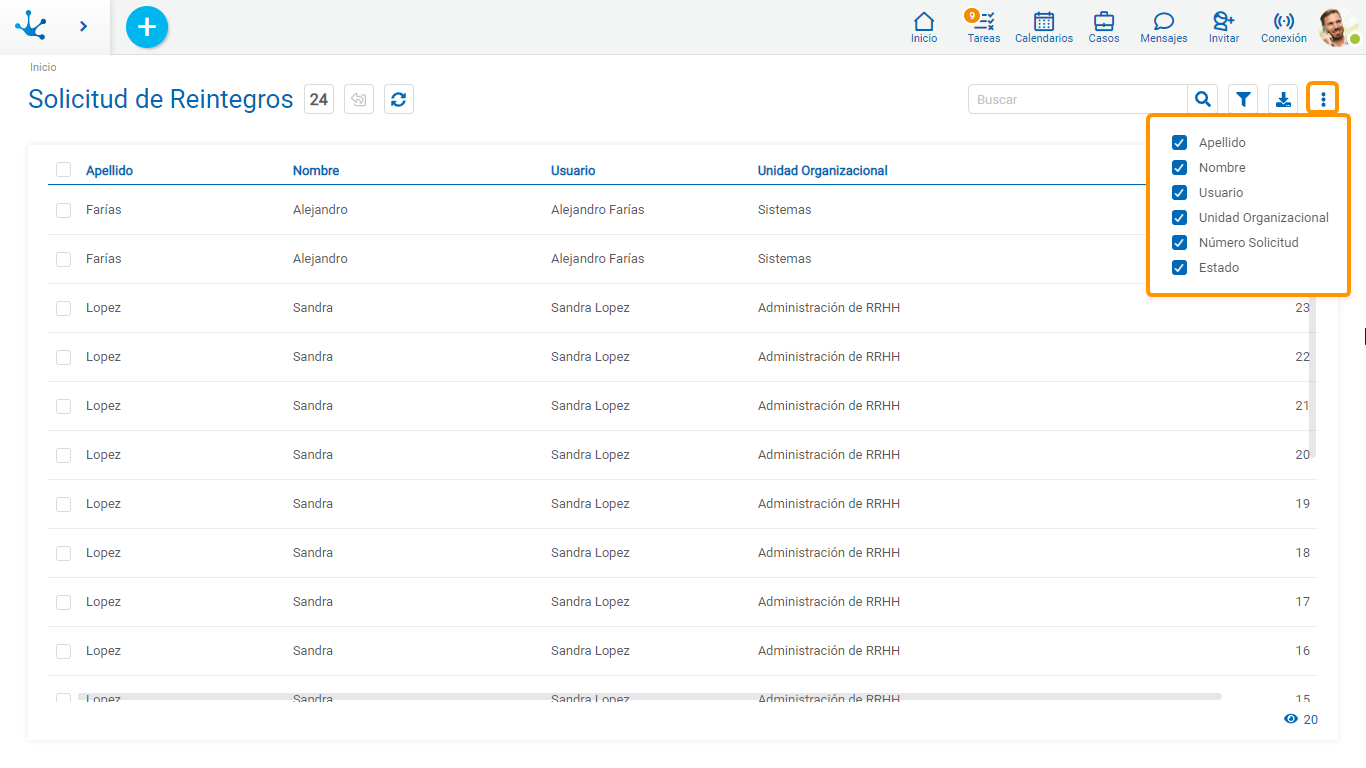Screen dimensions: 1366x768
Task: Click the vertical scrollbar of grid
Action: 1313,375
